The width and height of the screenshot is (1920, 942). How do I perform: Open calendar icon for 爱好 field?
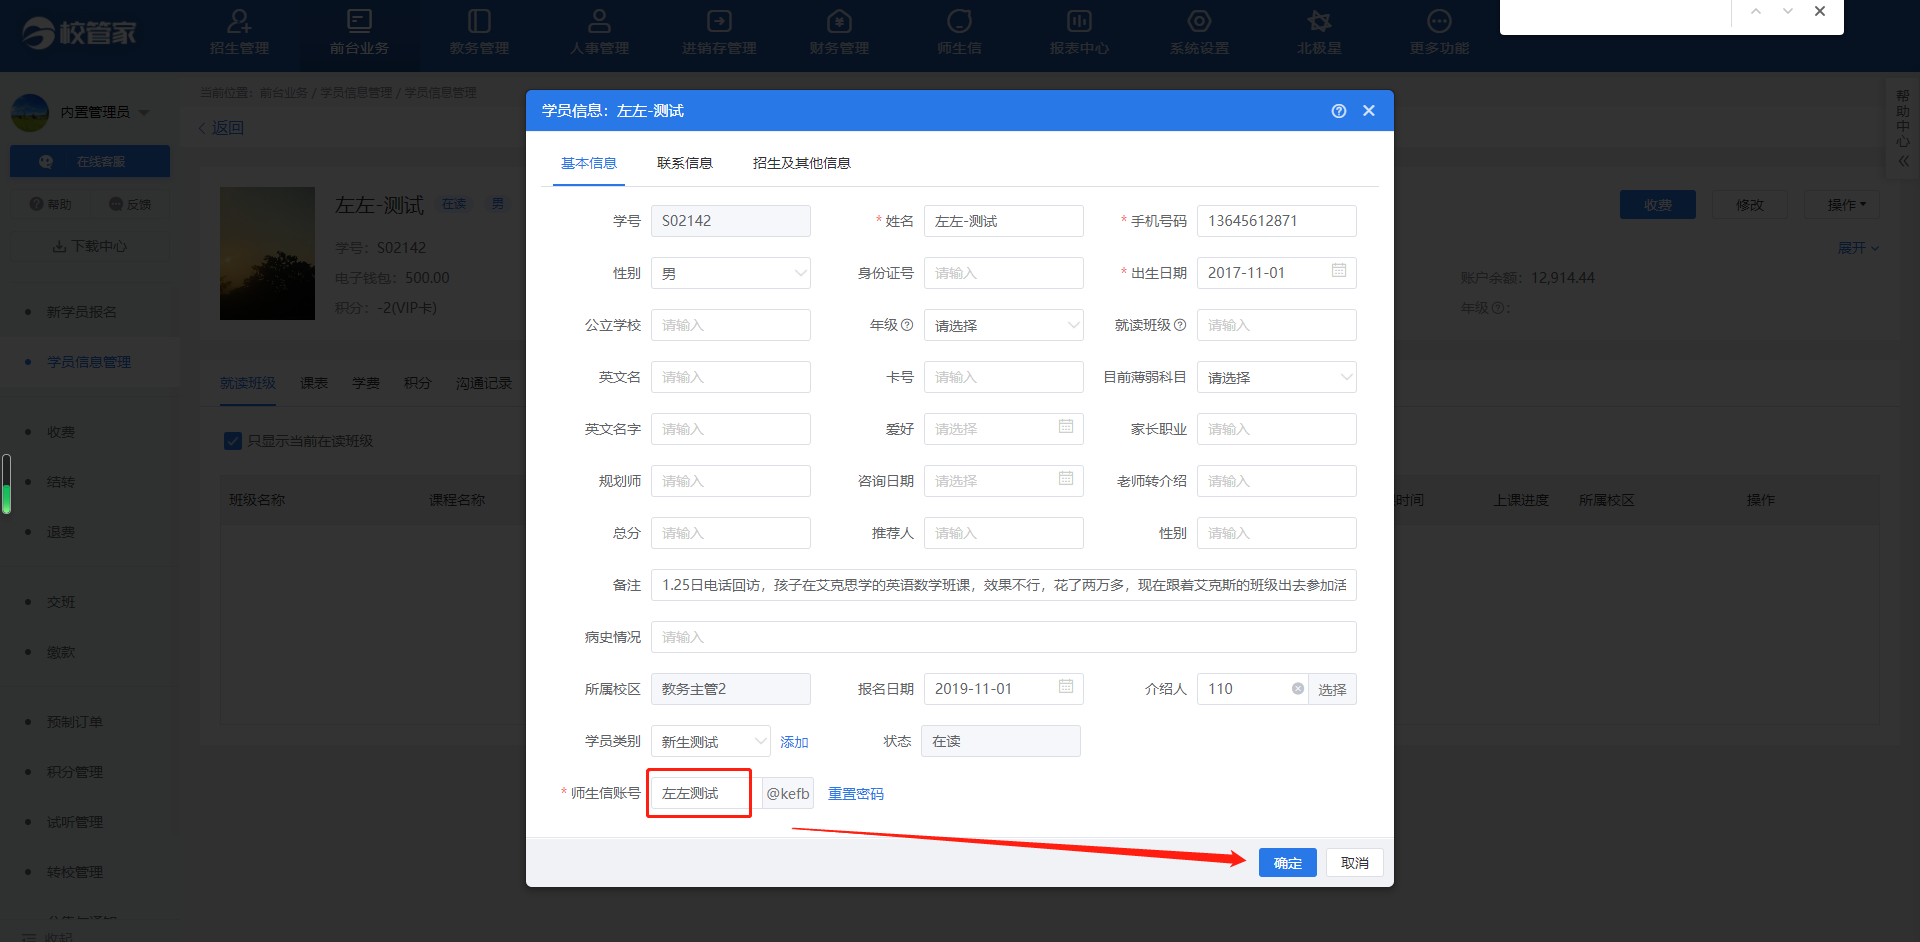pos(1066,427)
